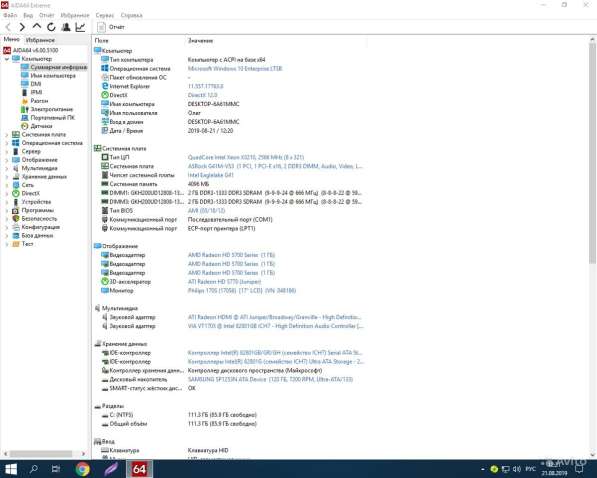This screenshot has height=478, width=597.
Task: Switch to the Меню sidebar tab
Action: click(11, 39)
